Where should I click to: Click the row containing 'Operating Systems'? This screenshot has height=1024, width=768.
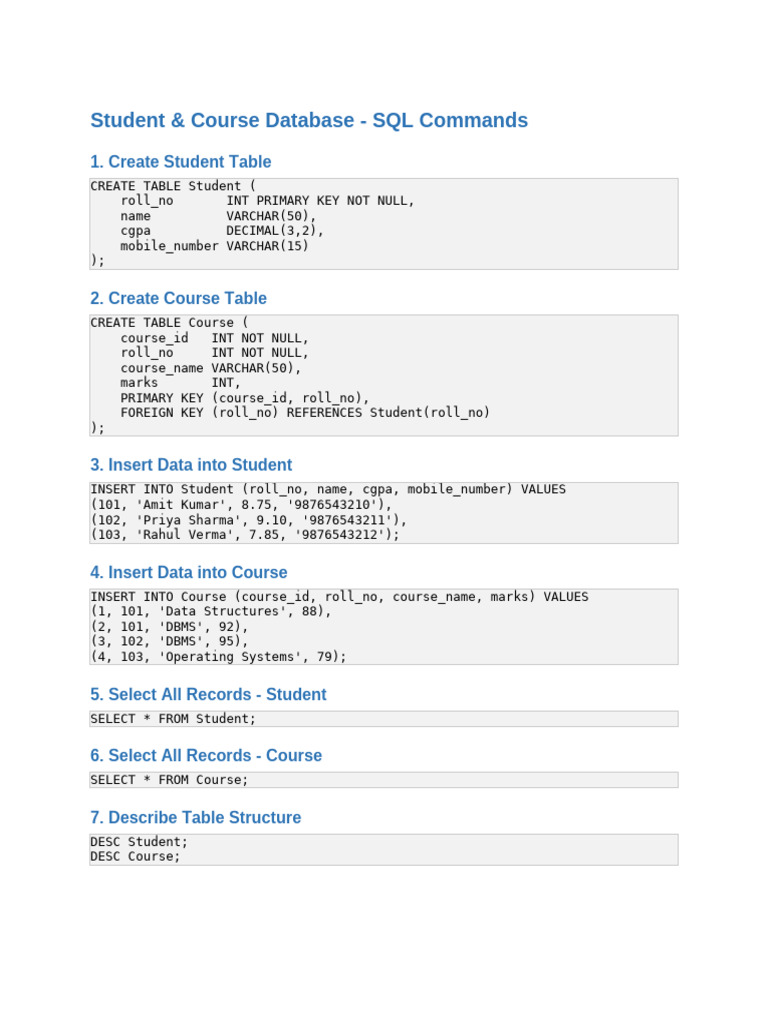[x=218, y=656]
